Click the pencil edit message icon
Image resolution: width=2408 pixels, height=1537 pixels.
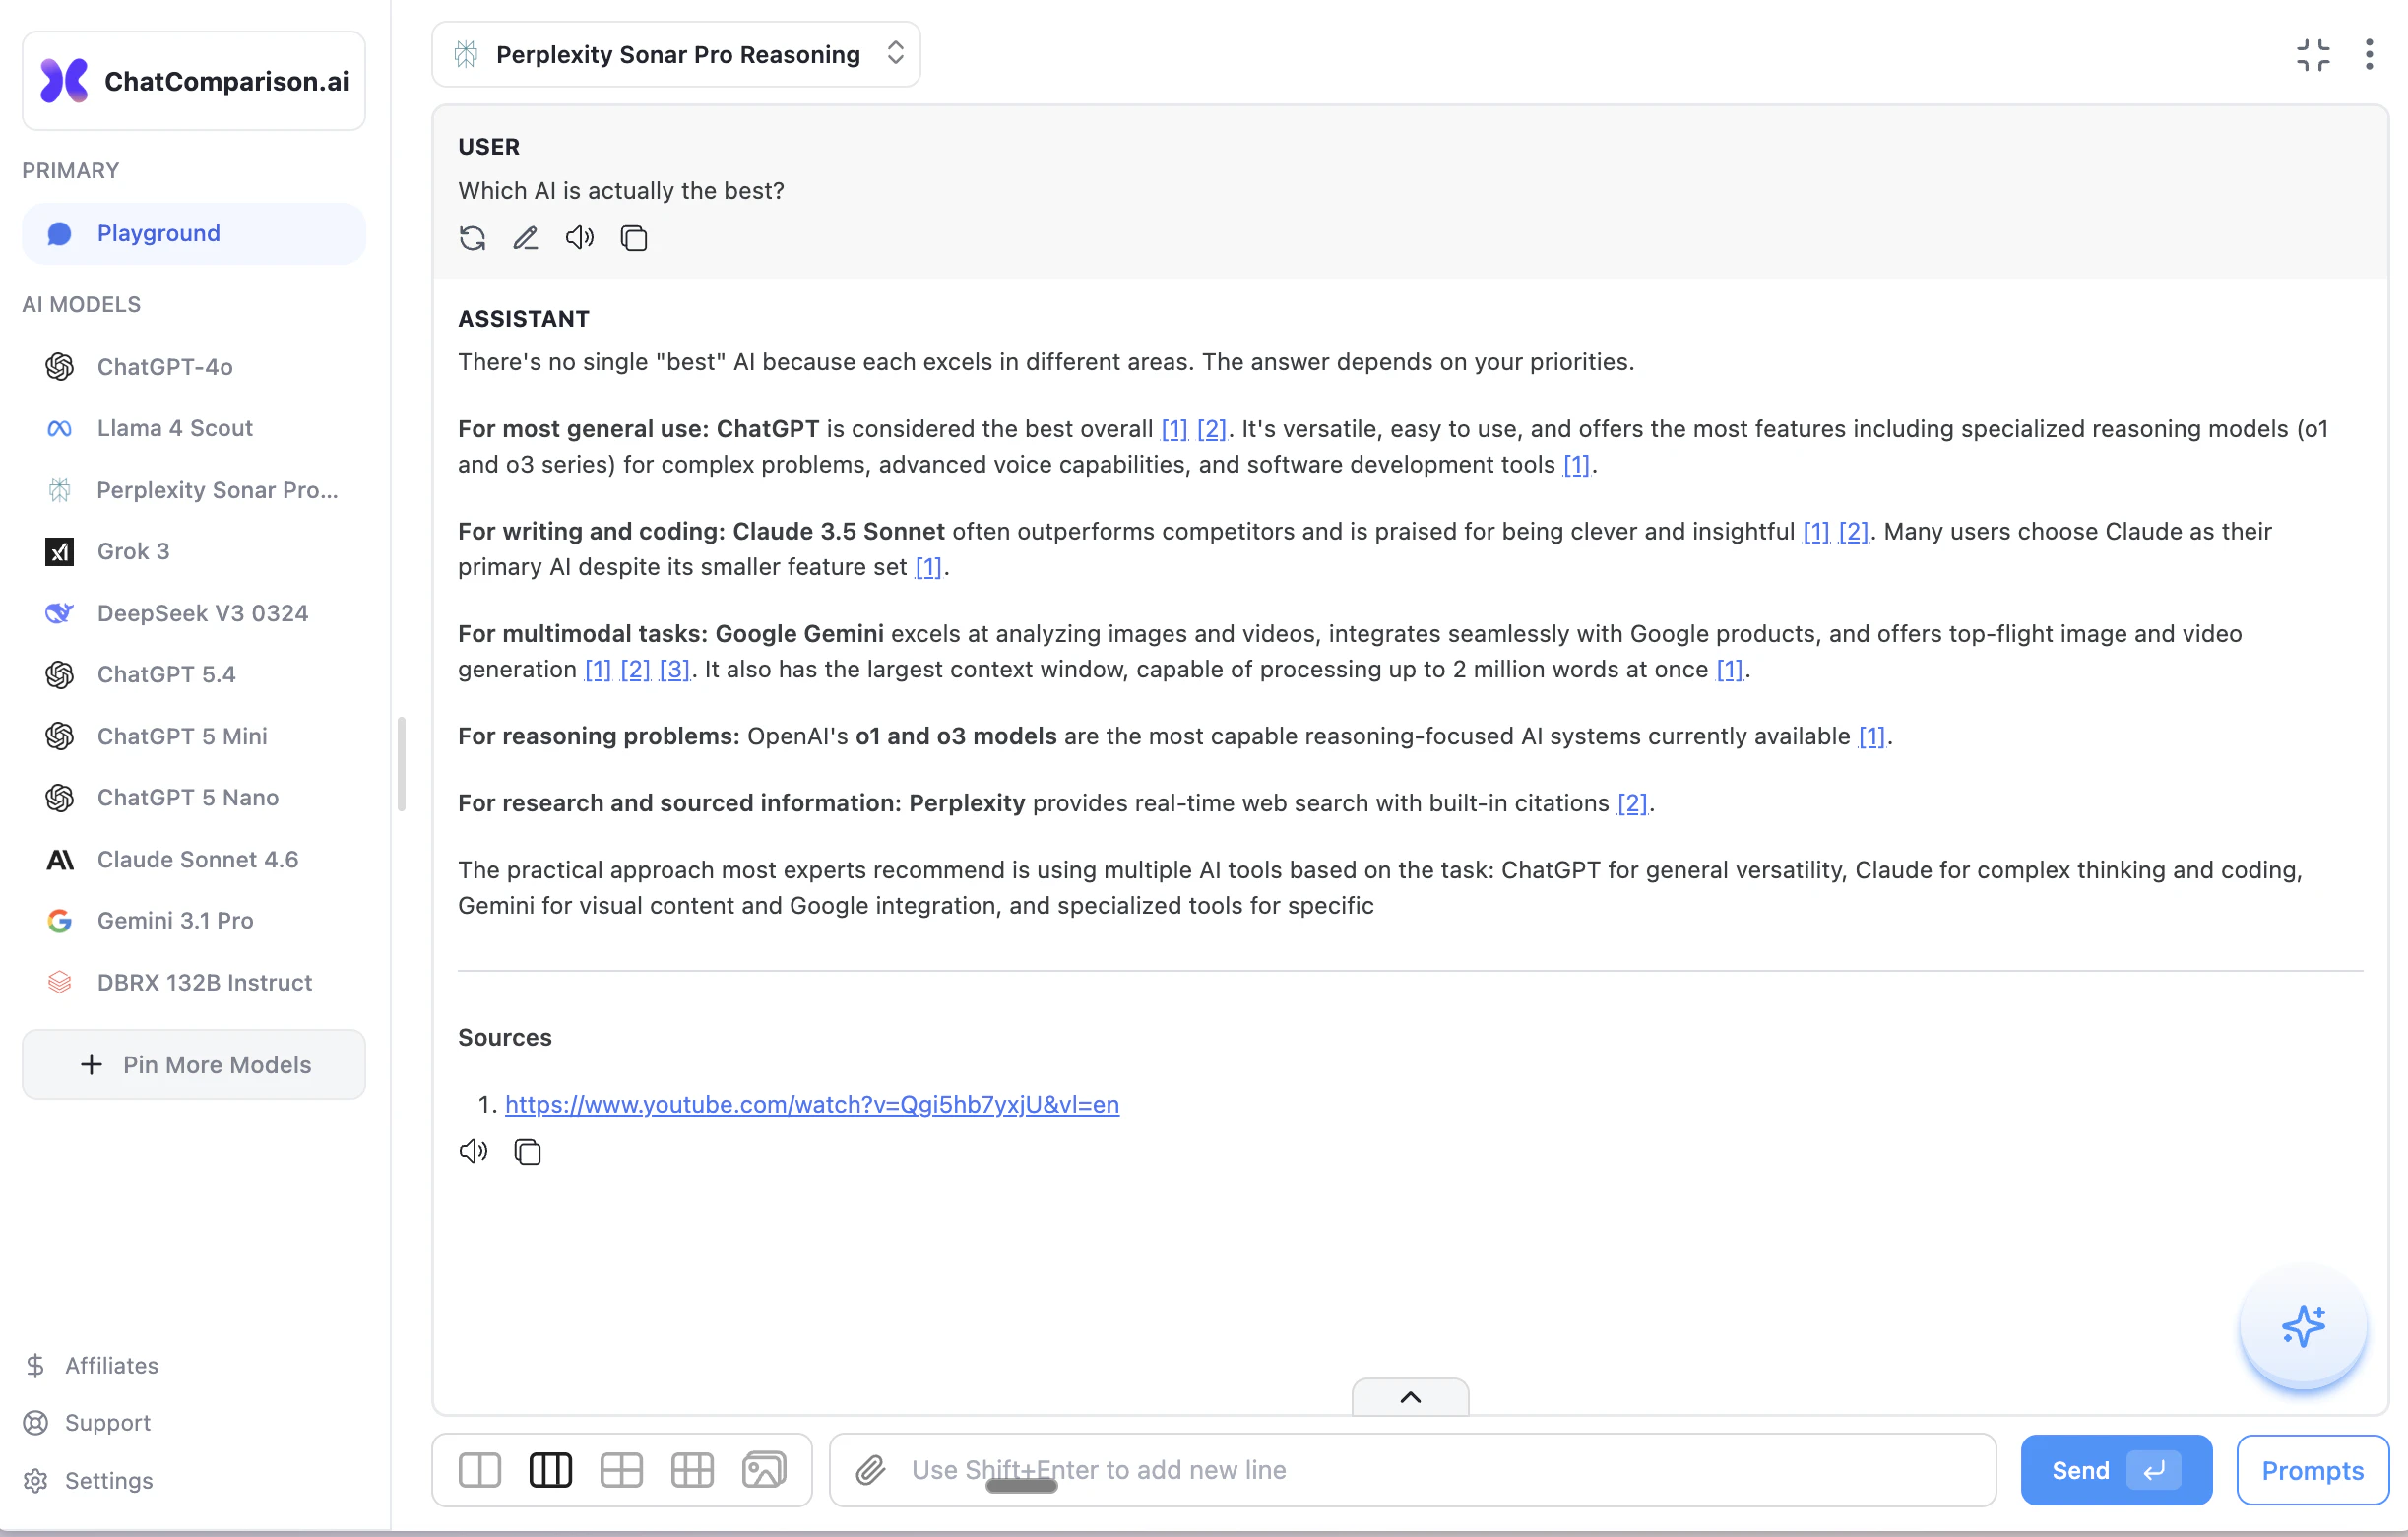[x=525, y=238]
